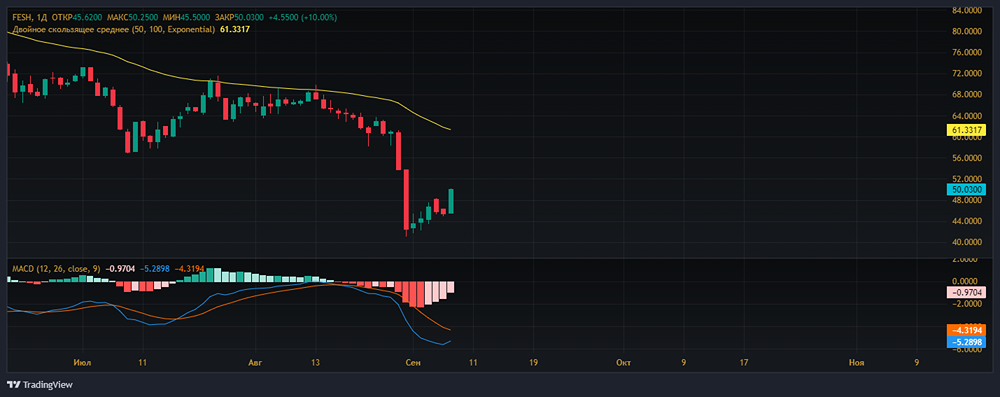Click the Окт date label on time axis
The width and height of the screenshot is (1000, 397).
pyautogui.click(x=623, y=363)
